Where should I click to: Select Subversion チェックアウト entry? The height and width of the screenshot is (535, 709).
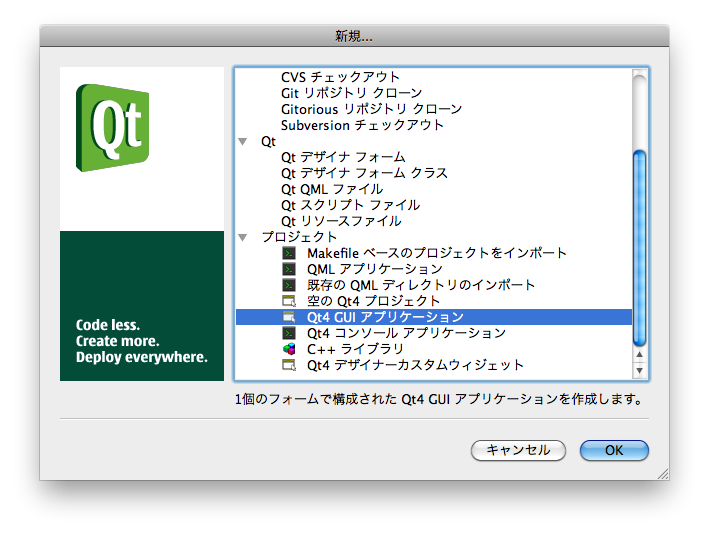[362, 125]
